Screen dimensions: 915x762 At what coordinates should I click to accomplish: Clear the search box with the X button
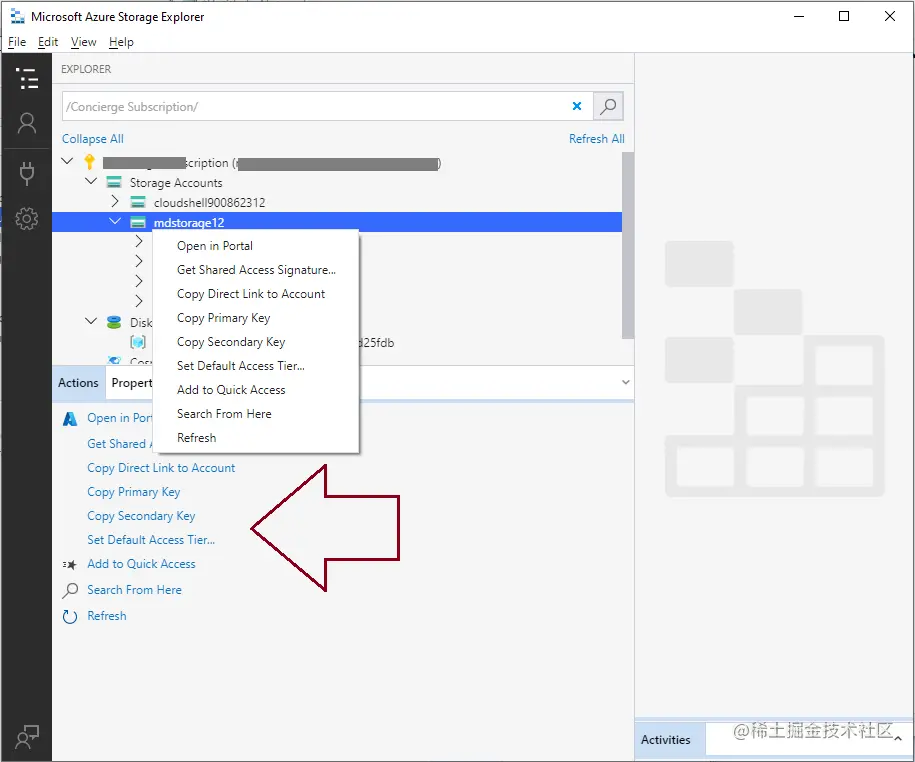click(577, 105)
